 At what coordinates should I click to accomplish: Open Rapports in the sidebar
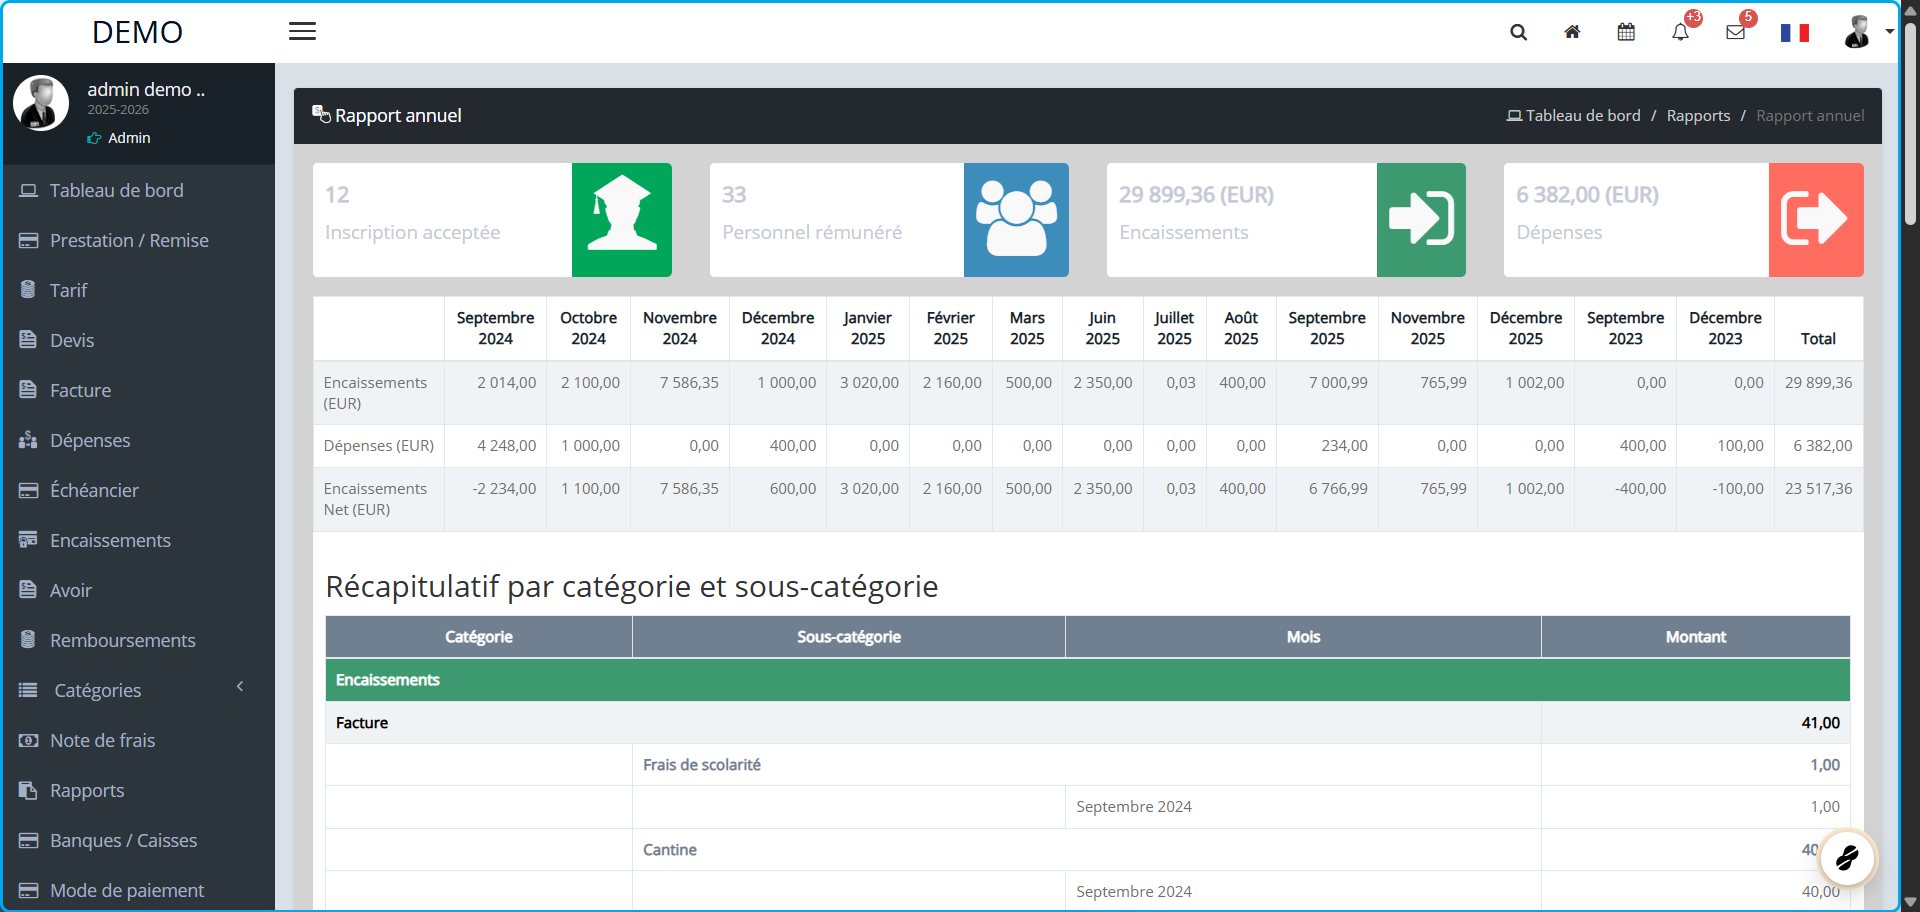pos(87,790)
